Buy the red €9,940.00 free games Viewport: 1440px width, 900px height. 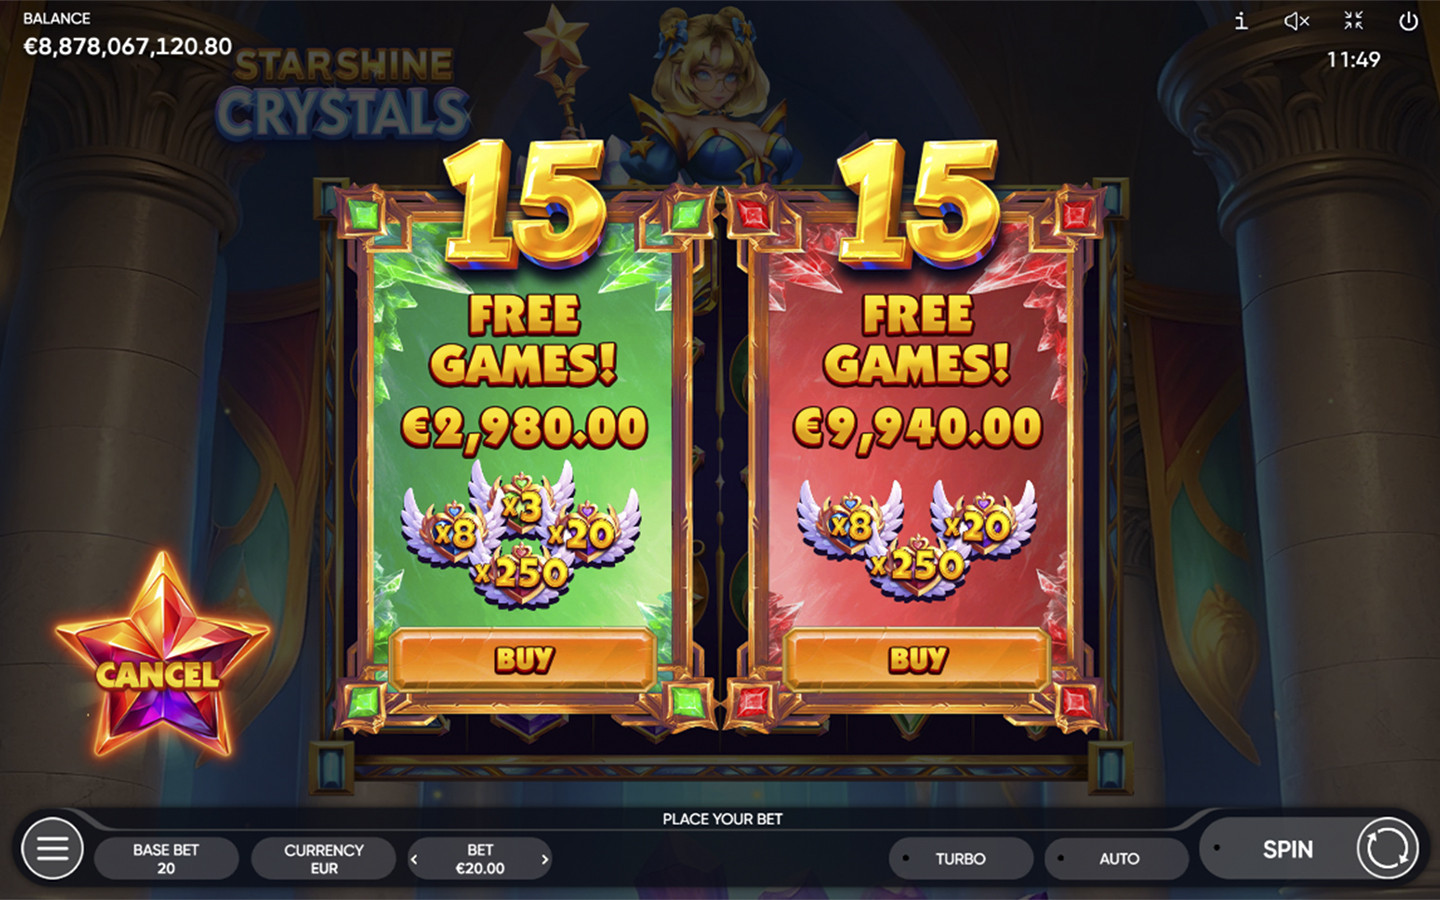(x=917, y=659)
